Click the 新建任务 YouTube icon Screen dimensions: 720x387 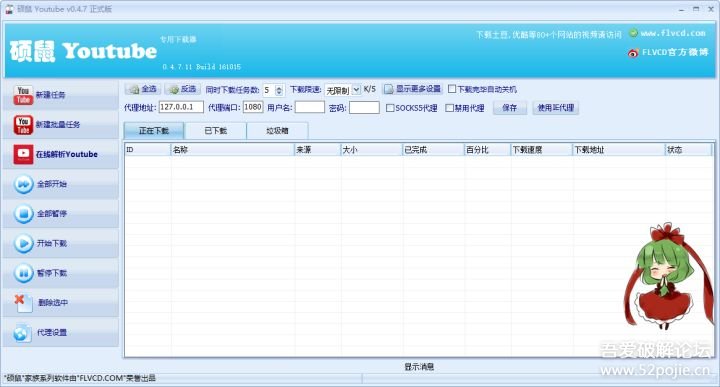(x=23, y=95)
